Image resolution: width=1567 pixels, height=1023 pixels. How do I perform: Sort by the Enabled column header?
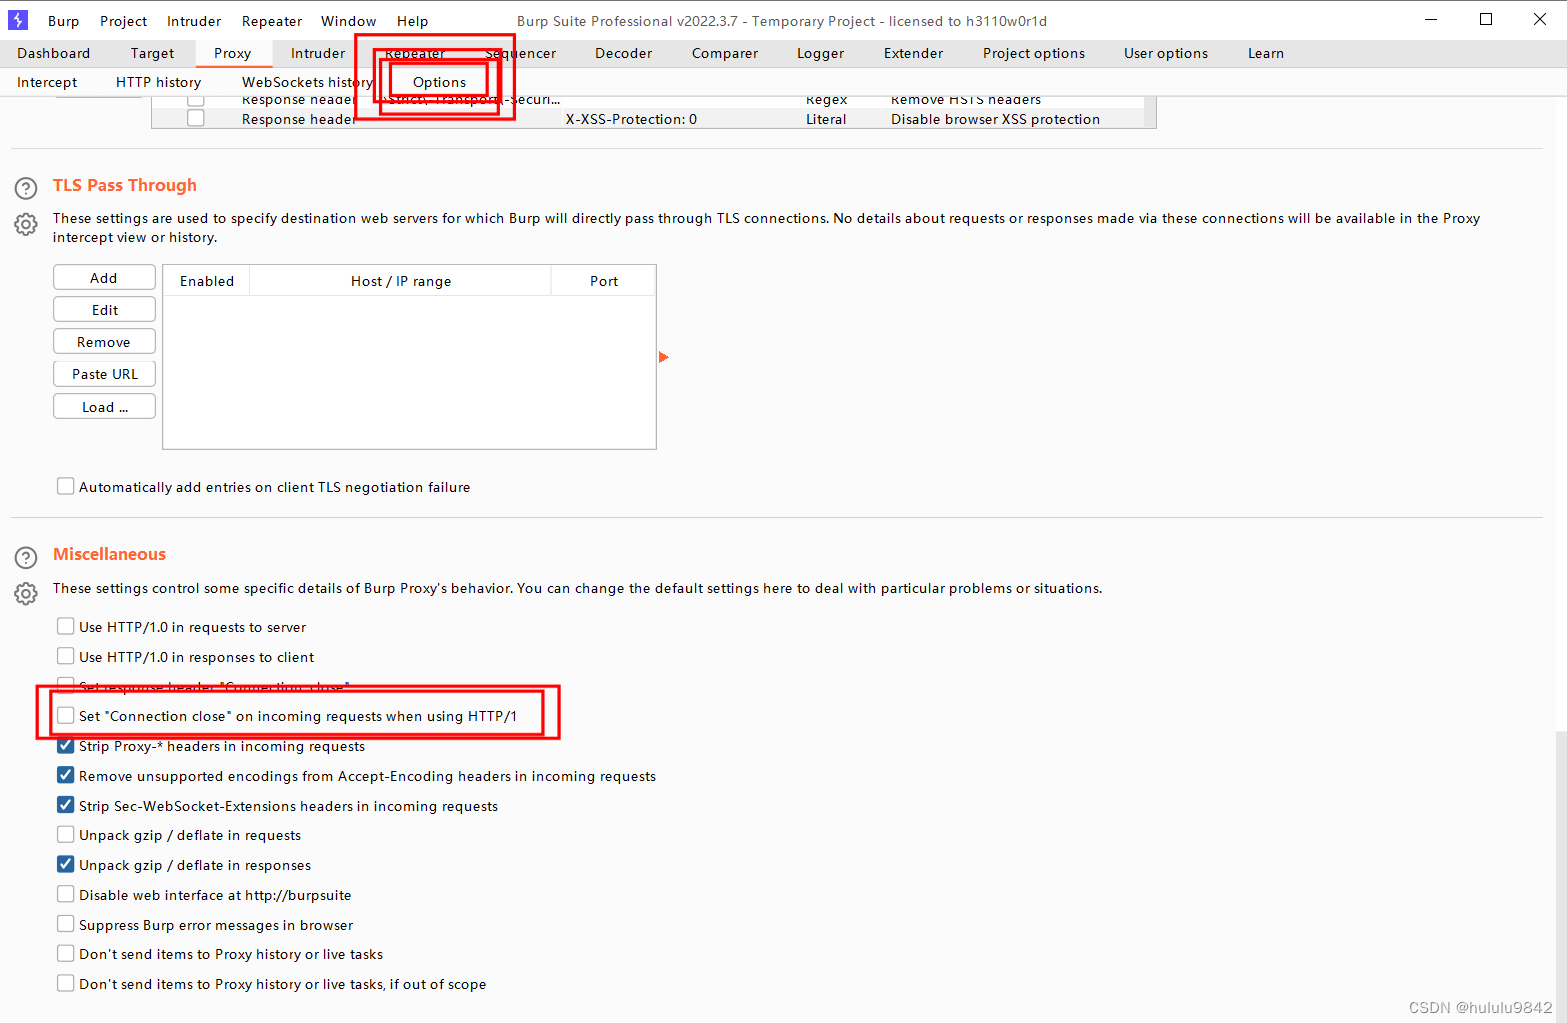coord(206,281)
